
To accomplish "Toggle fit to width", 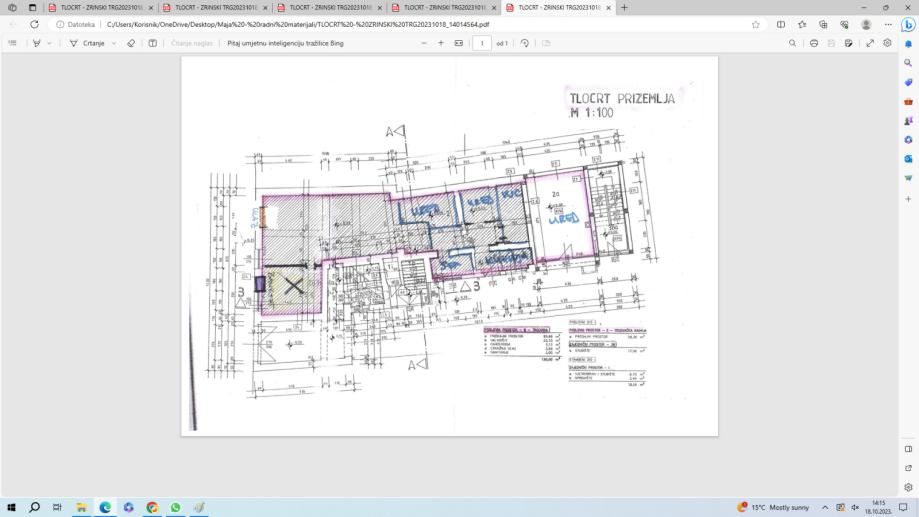I will tap(458, 43).
